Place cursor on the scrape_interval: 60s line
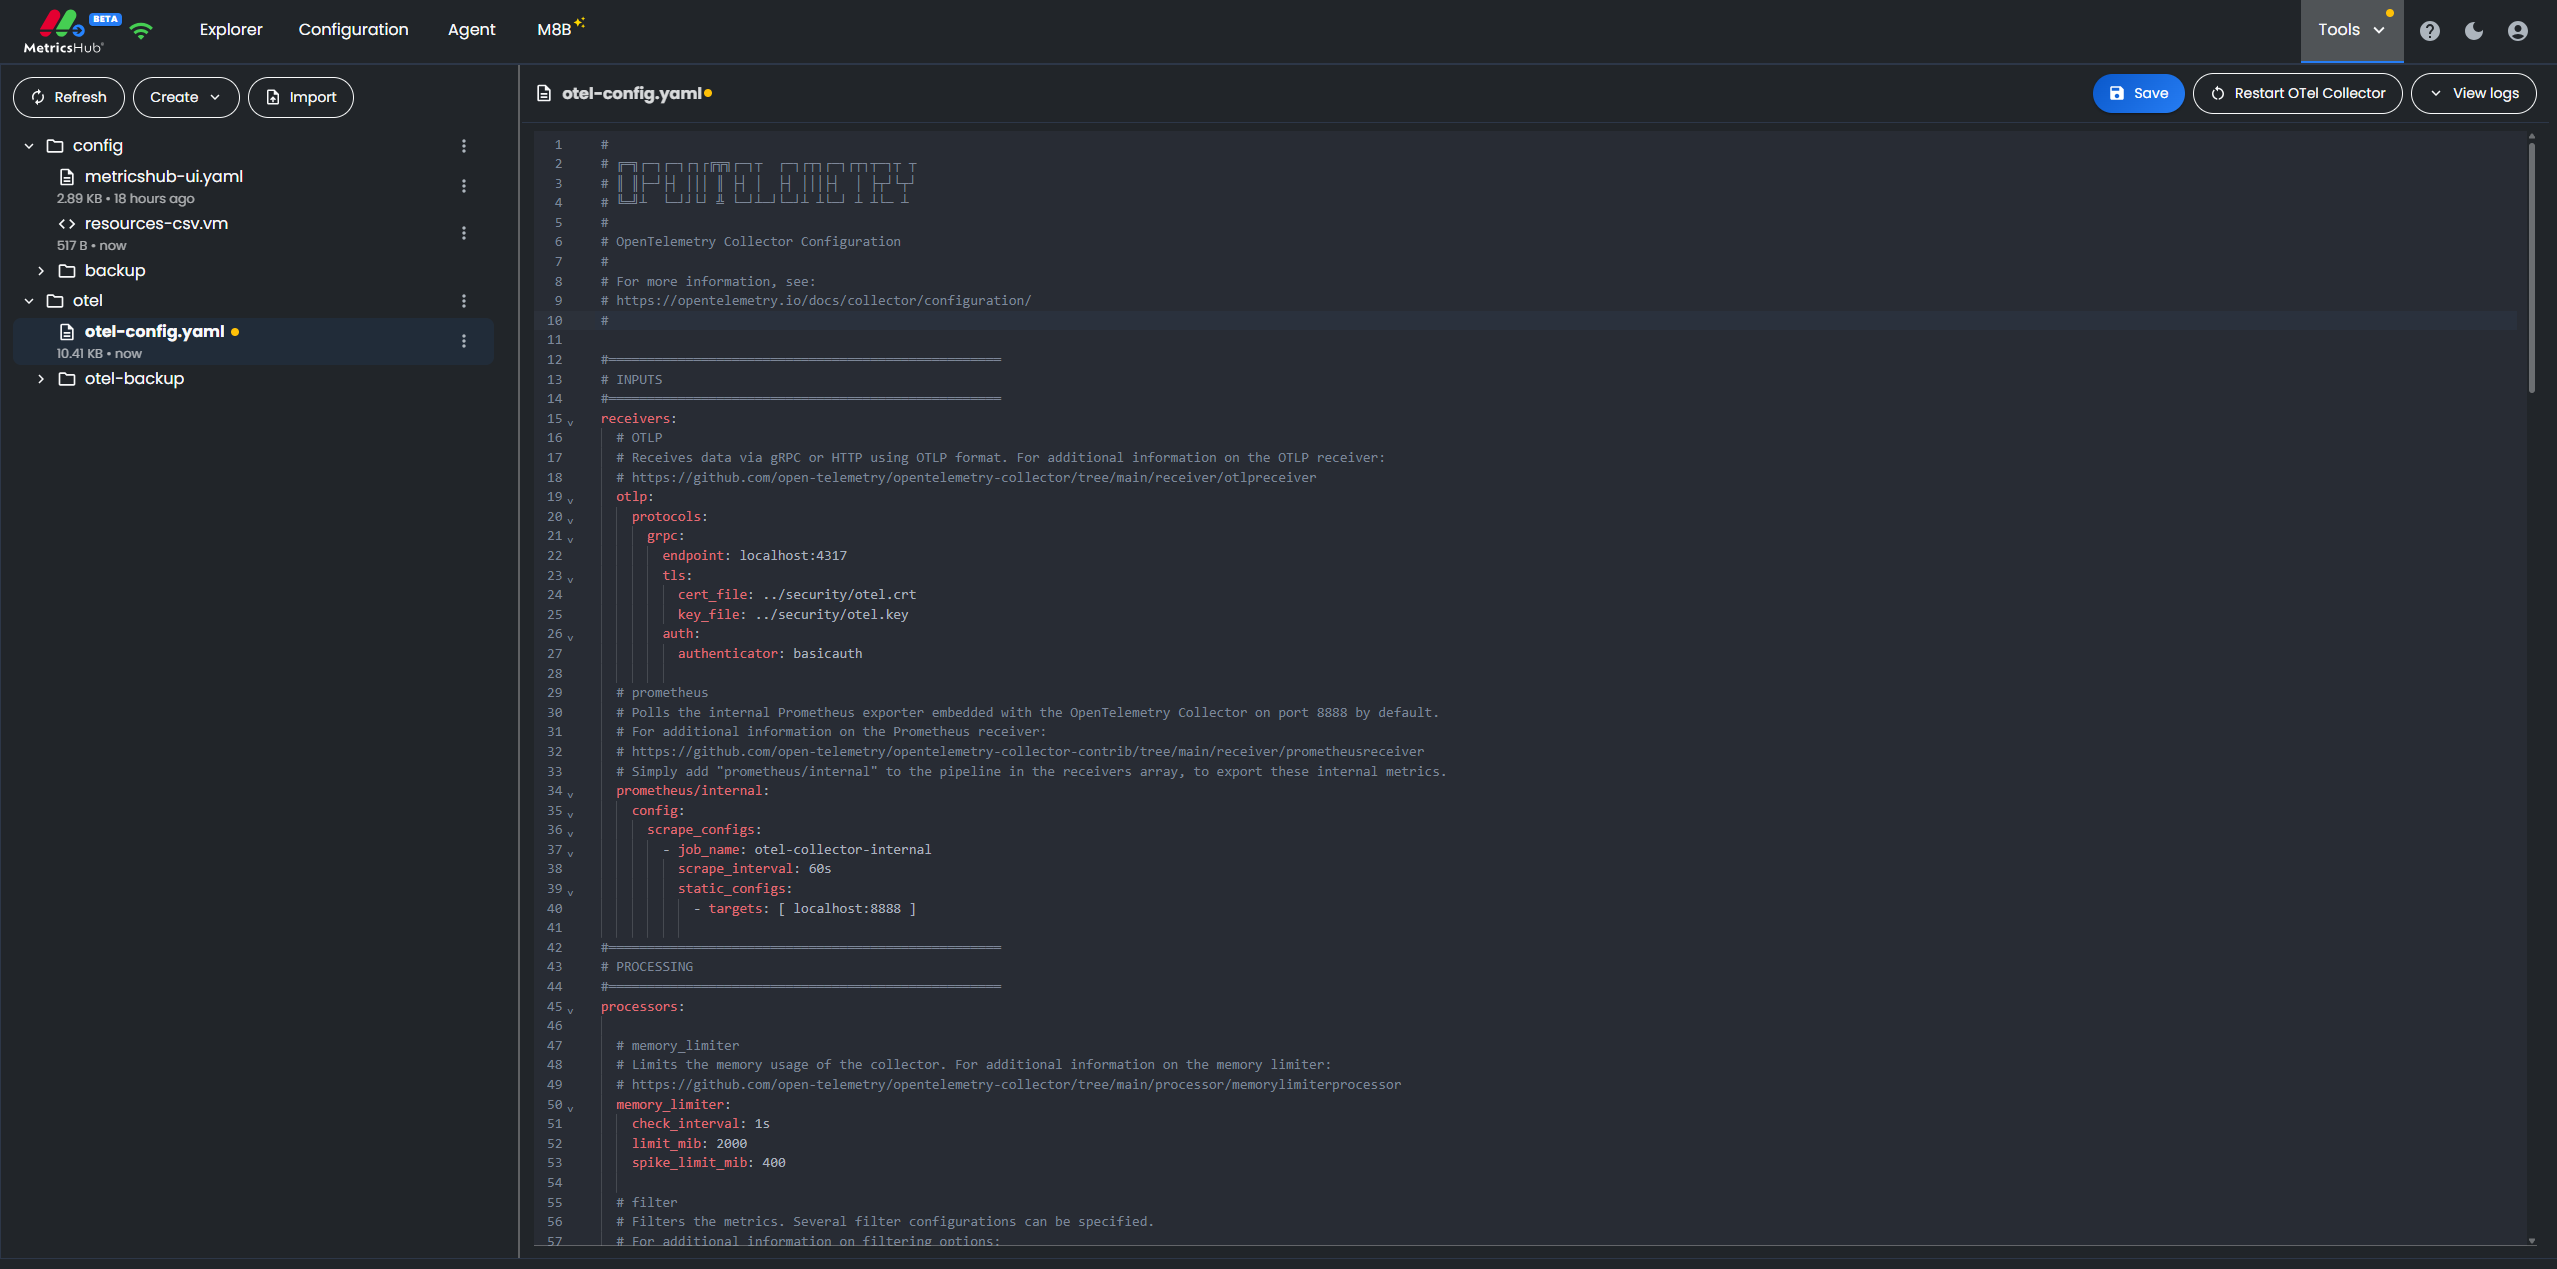The image size is (2557, 1269). click(754, 869)
